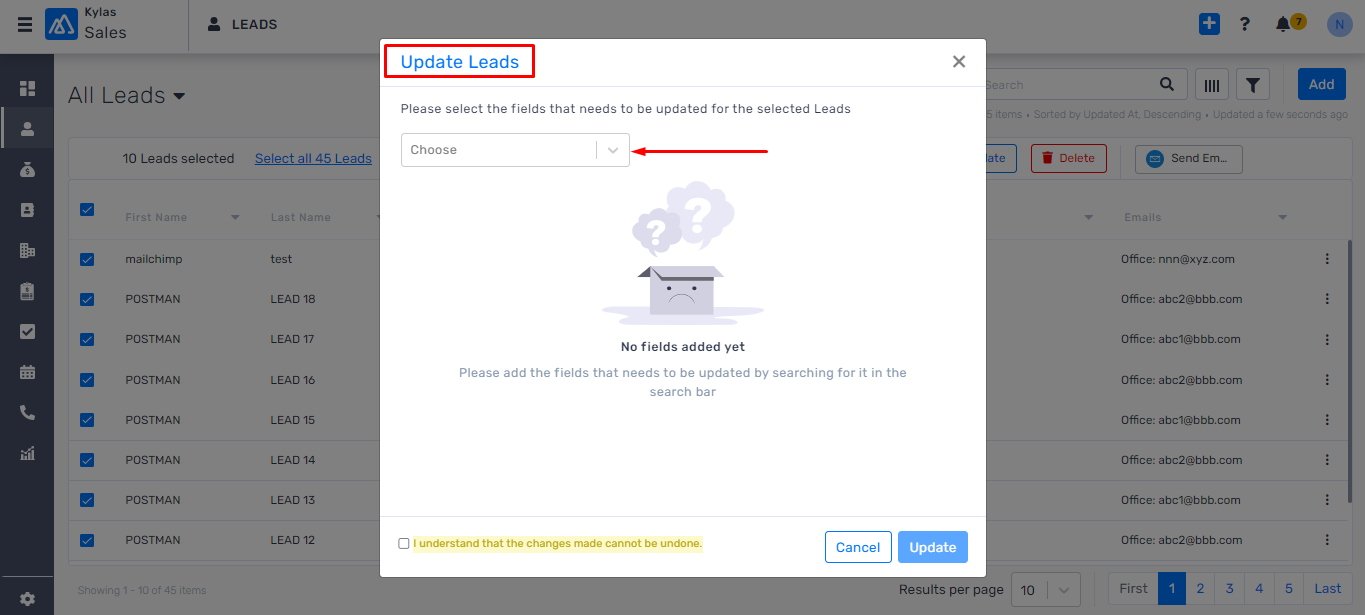Open the Calls phone icon in the sidebar

27,412
